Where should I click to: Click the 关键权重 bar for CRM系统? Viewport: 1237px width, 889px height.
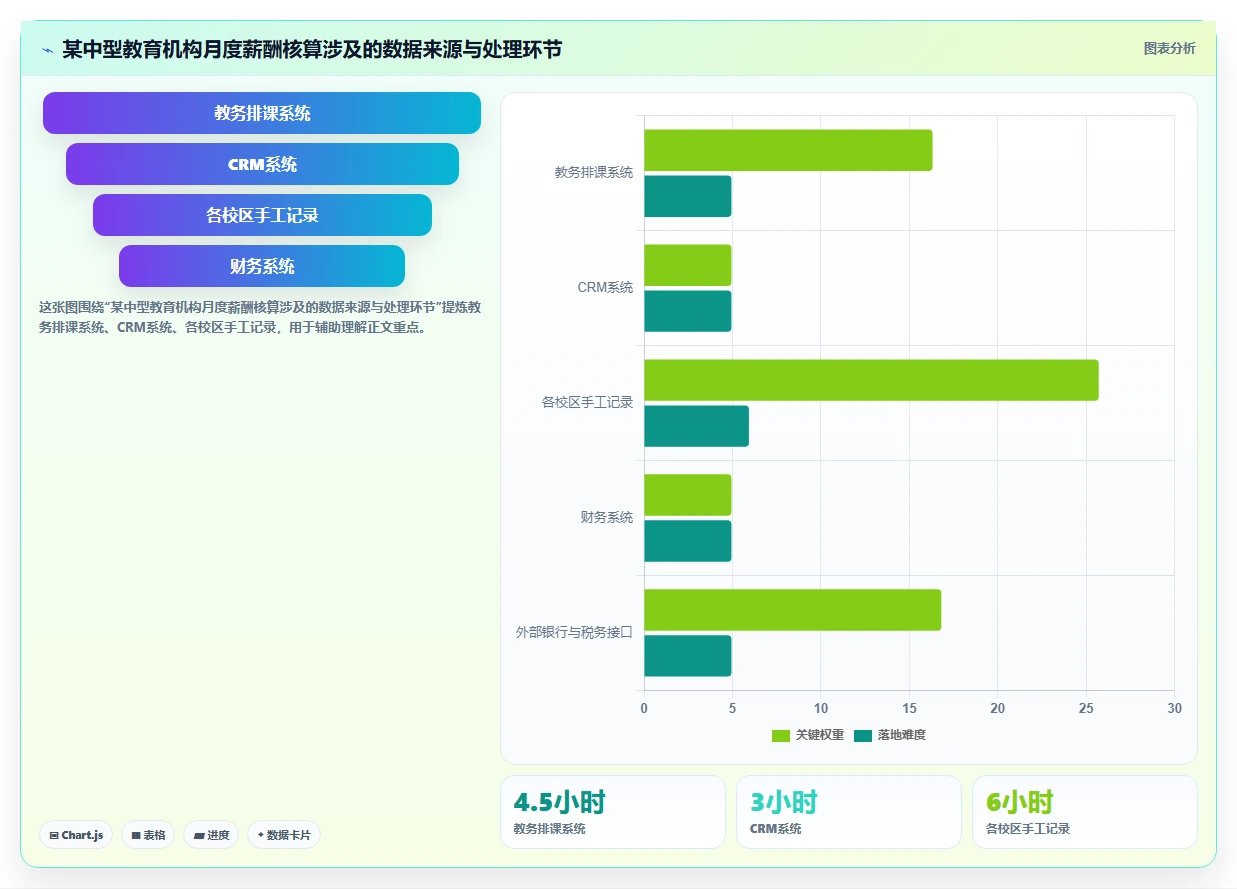click(x=688, y=265)
